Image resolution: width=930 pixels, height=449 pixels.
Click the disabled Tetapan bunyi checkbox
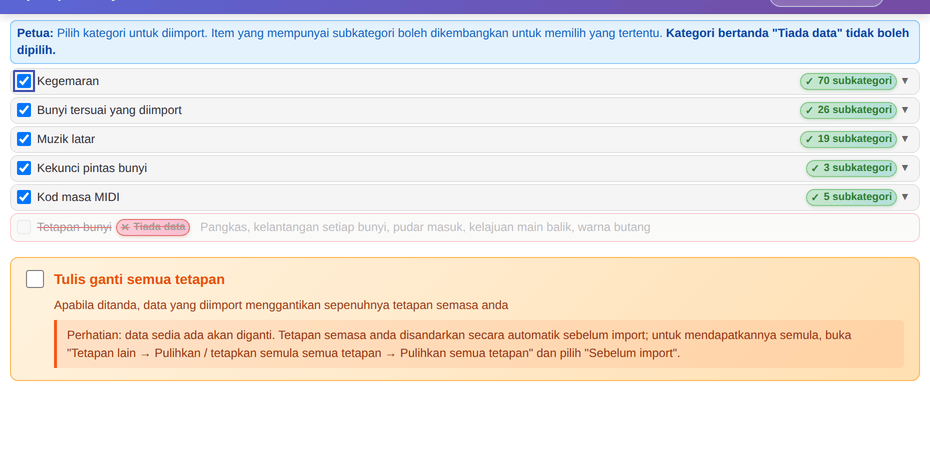coord(24,227)
